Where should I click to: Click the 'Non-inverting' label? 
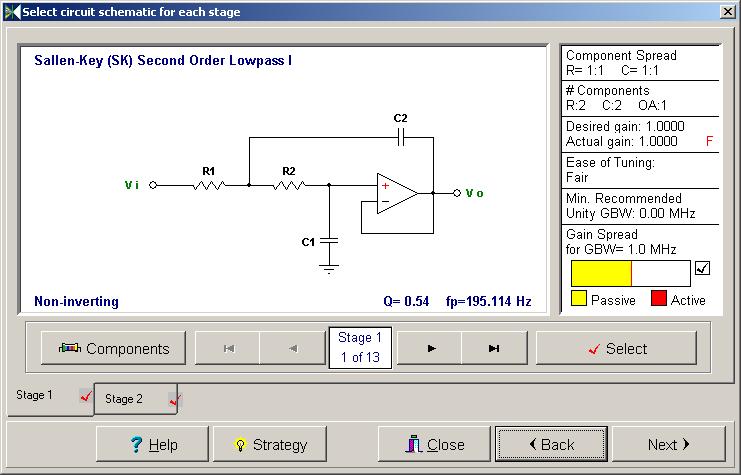tap(76, 302)
